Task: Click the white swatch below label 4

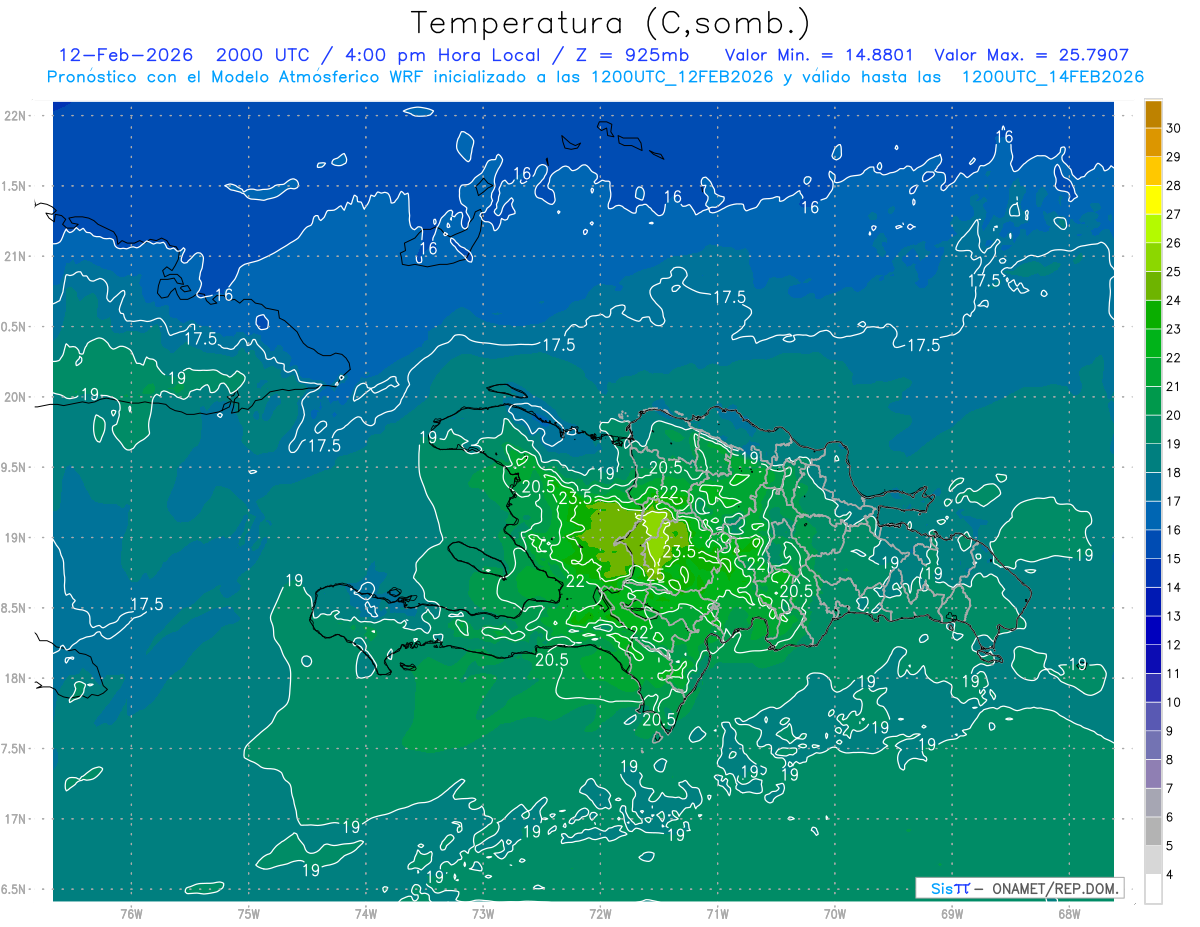Action: 1153,889
